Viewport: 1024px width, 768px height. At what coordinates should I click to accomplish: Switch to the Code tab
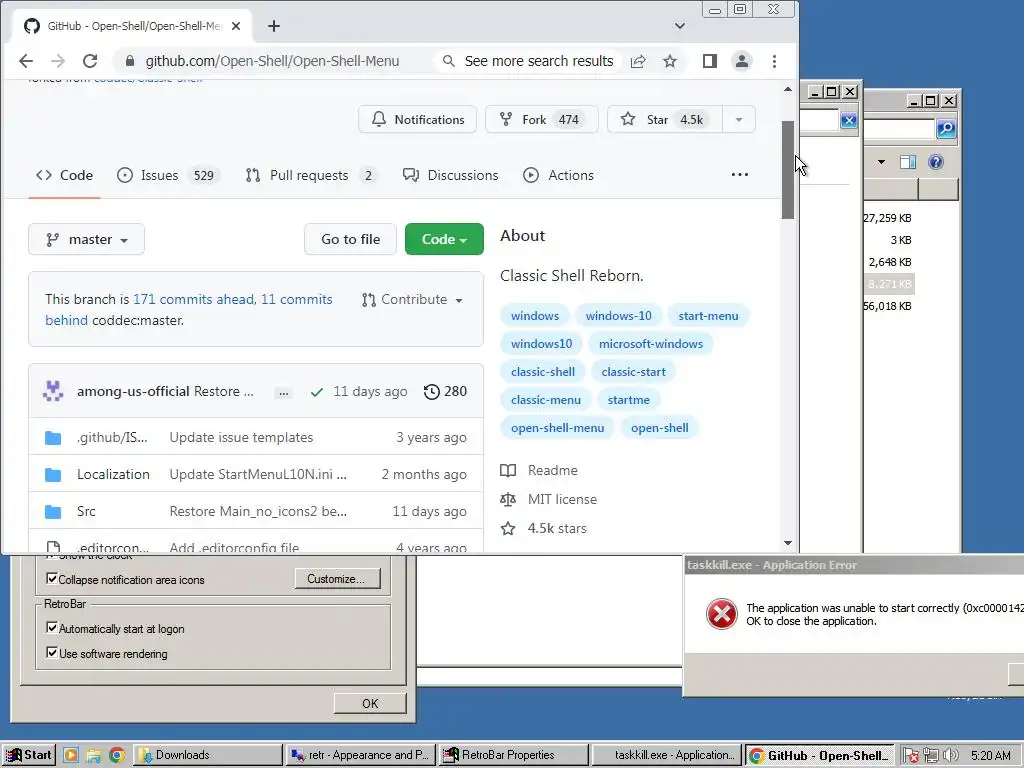(64, 175)
